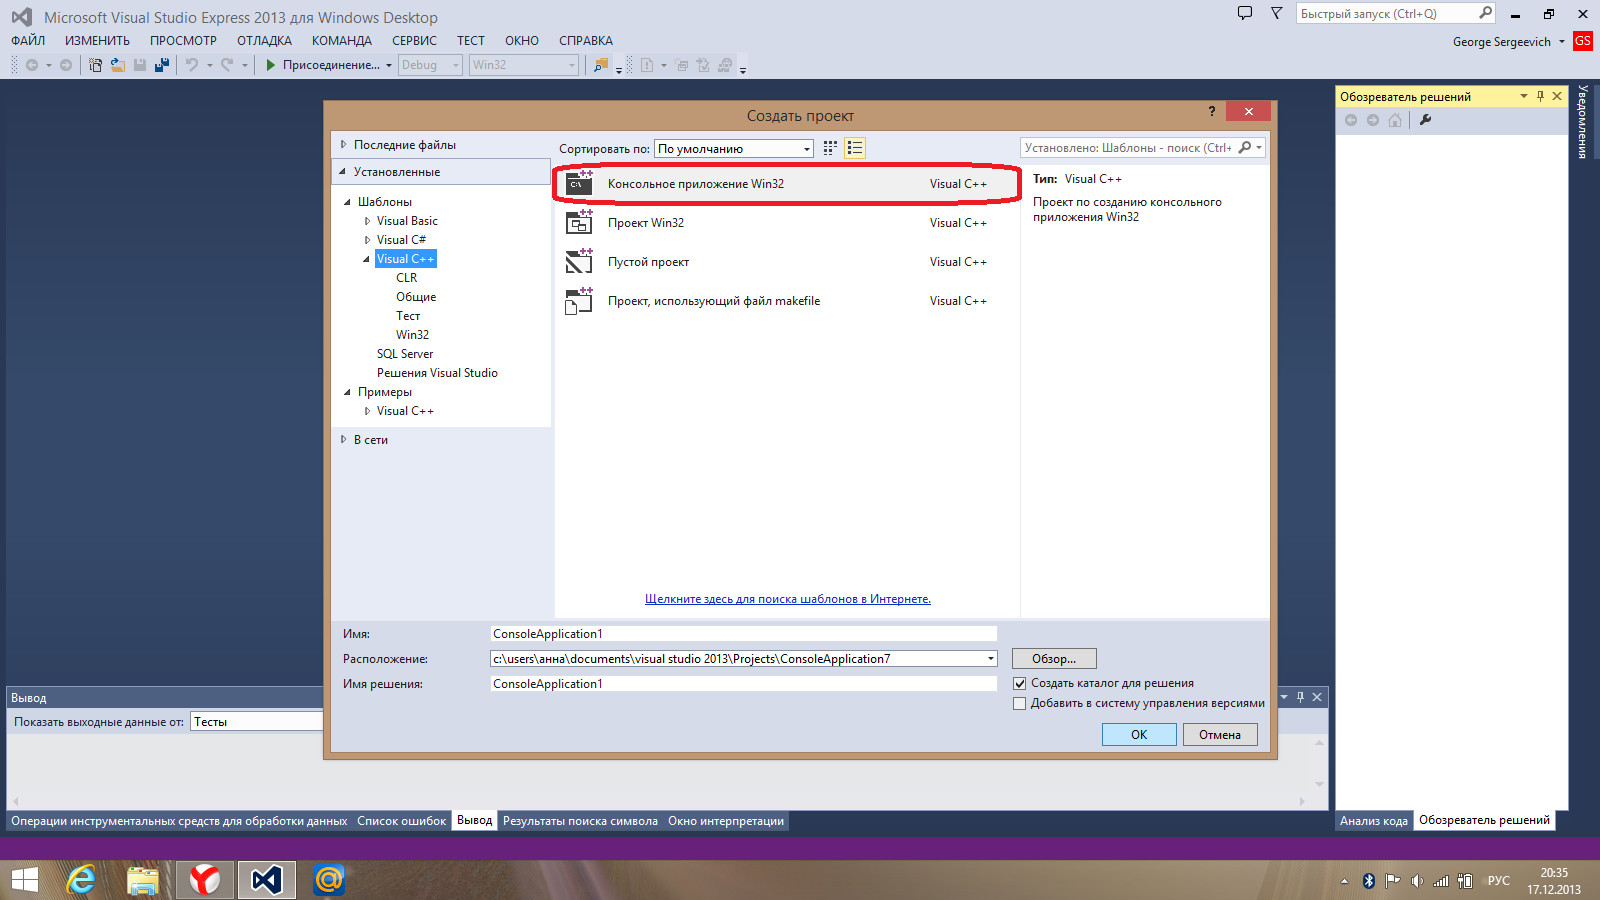
Task: Select the Win32 category in tree
Action: 412,335
